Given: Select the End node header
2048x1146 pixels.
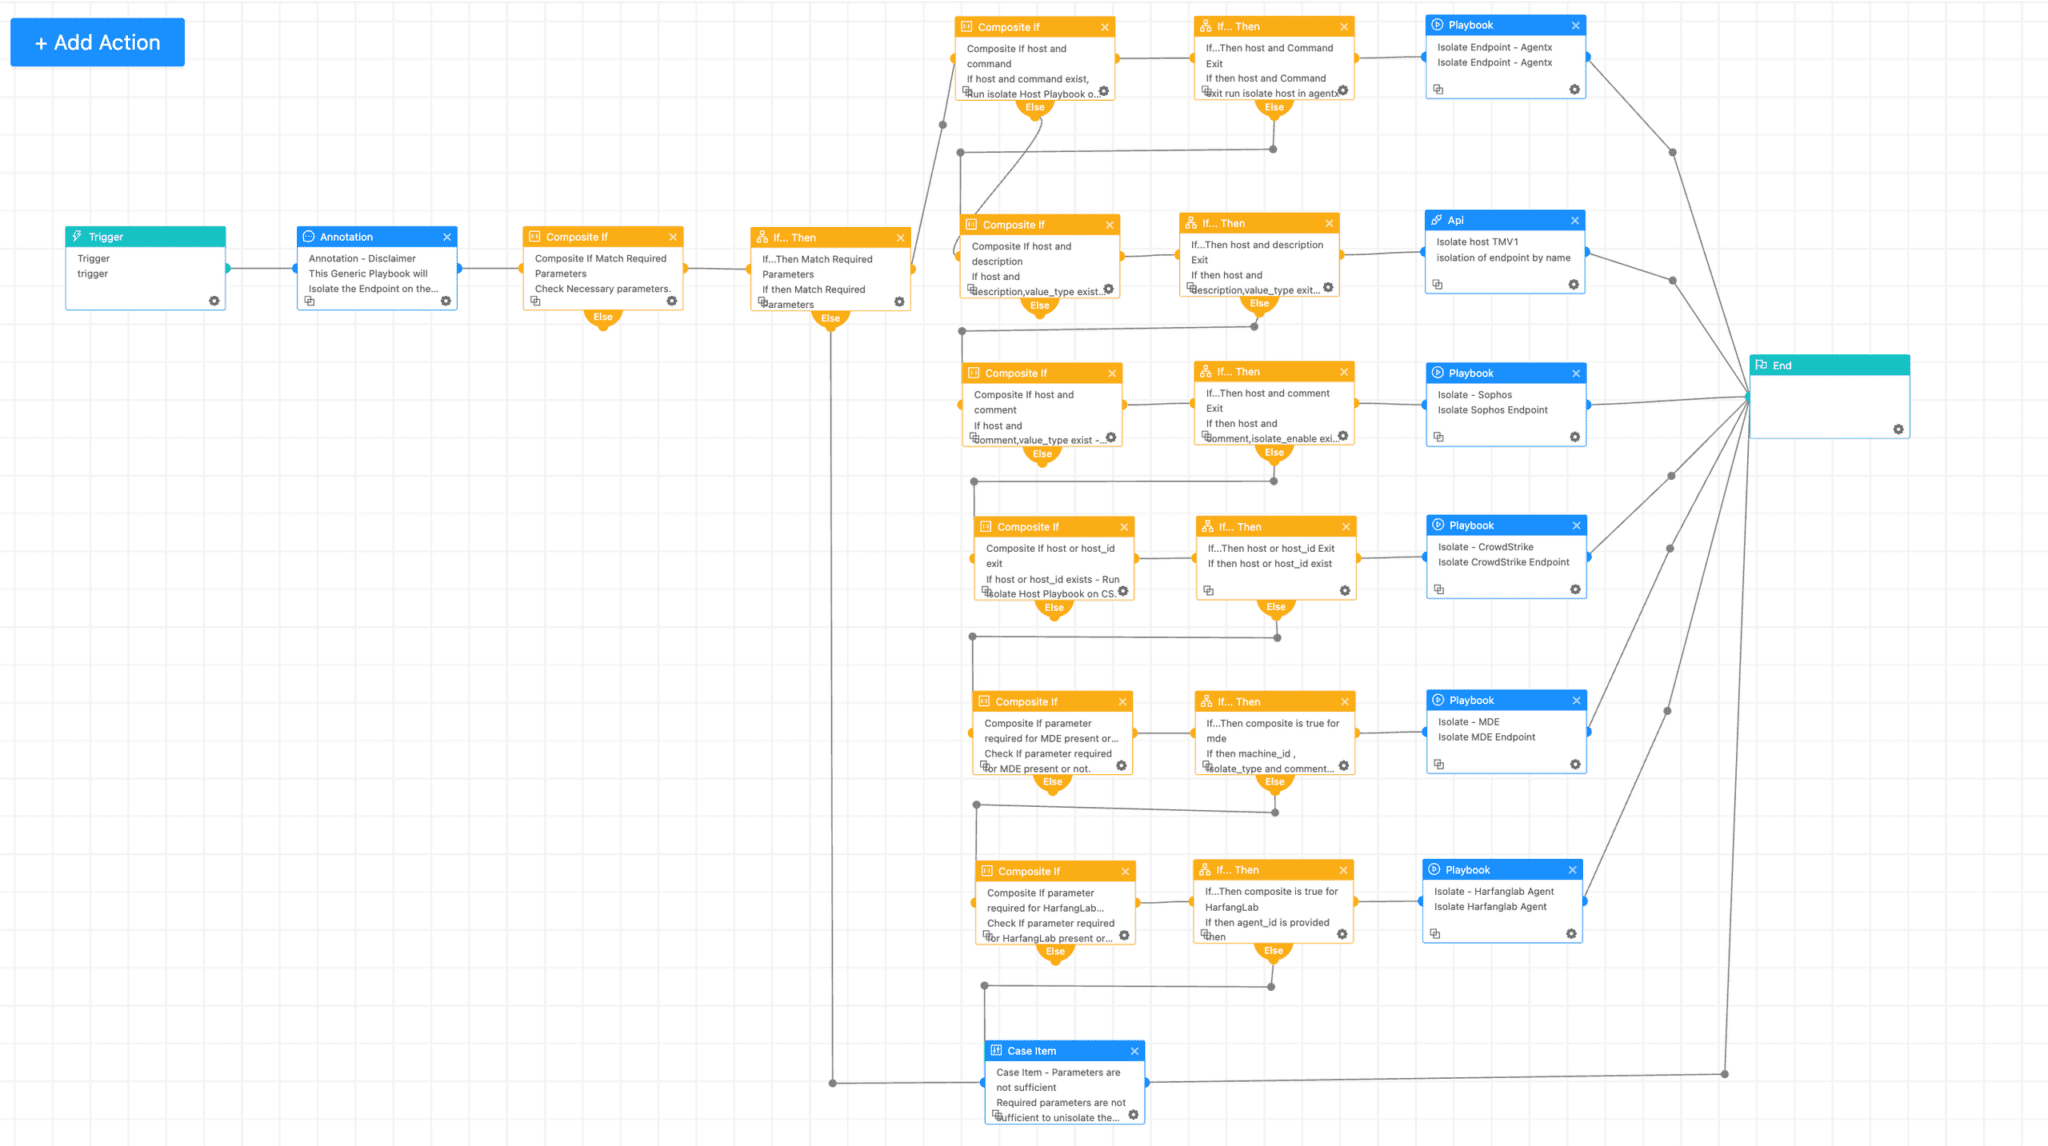Looking at the screenshot, I should click(x=1828, y=366).
